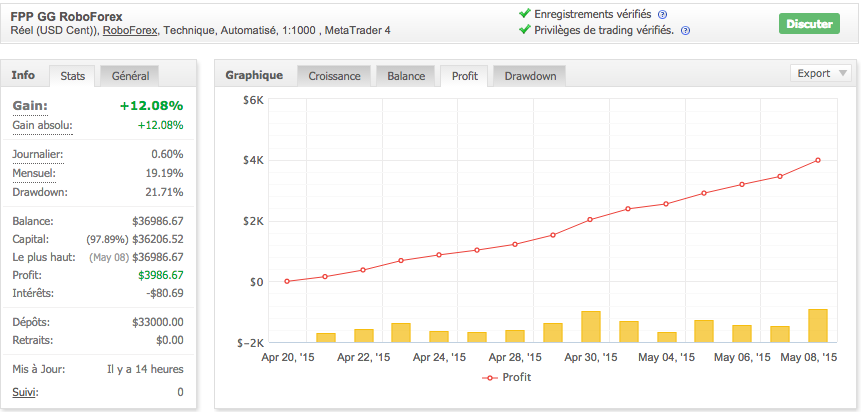Click help icon beside Privilèges de trading vérifiés
This screenshot has width=861, height=412.
click(x=684, y=31)
